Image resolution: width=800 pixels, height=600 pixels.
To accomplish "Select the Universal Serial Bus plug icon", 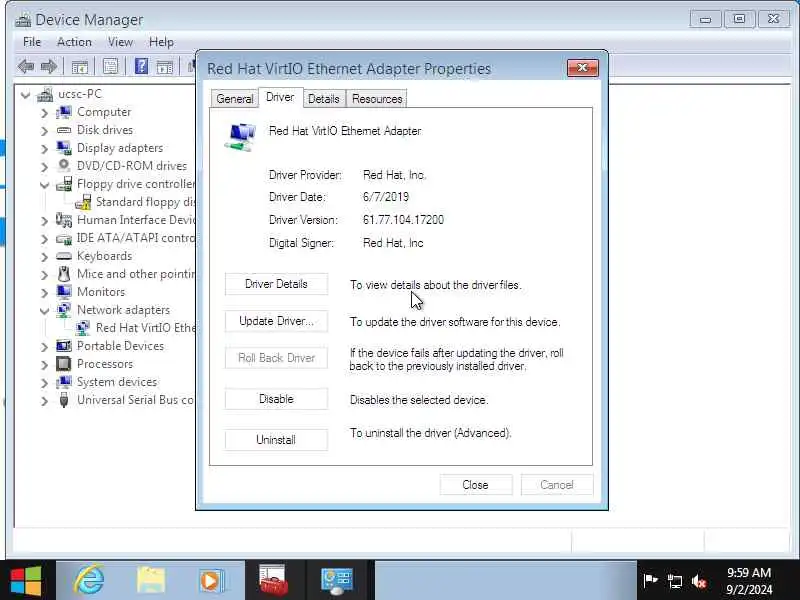I will click(x=64, y=399).
